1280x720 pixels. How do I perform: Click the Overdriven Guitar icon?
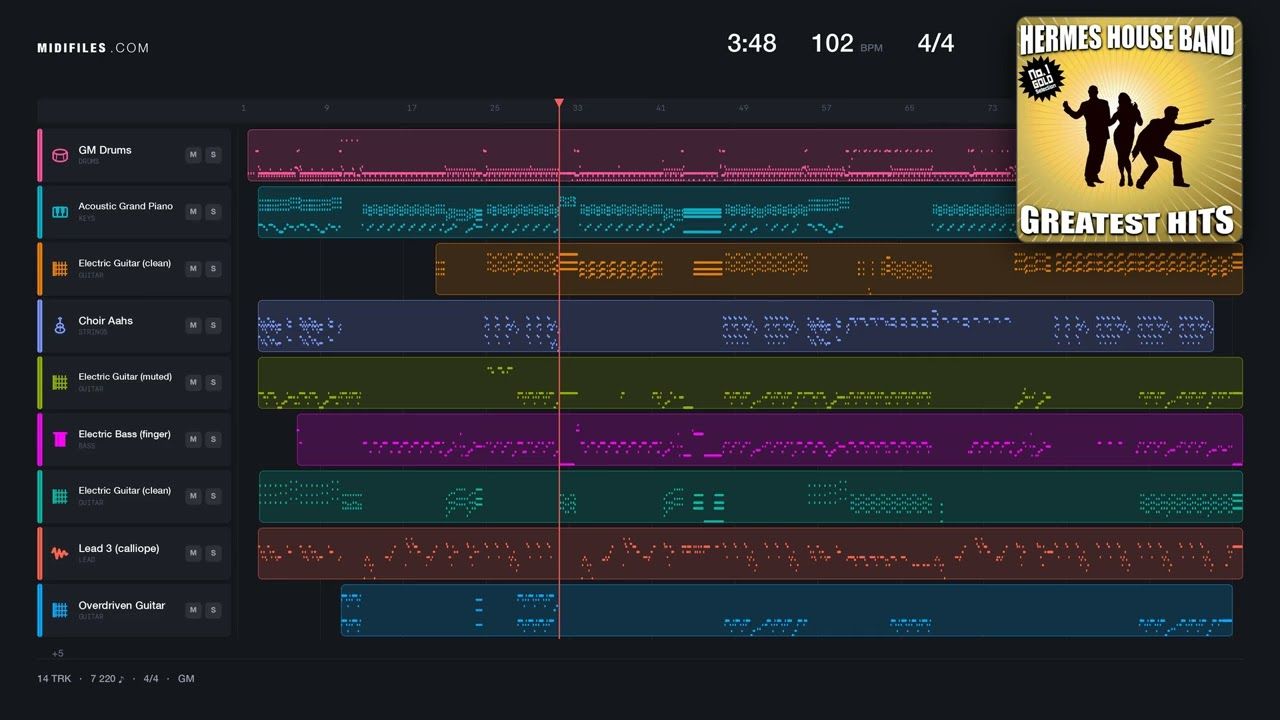click(x=60, y=610)
